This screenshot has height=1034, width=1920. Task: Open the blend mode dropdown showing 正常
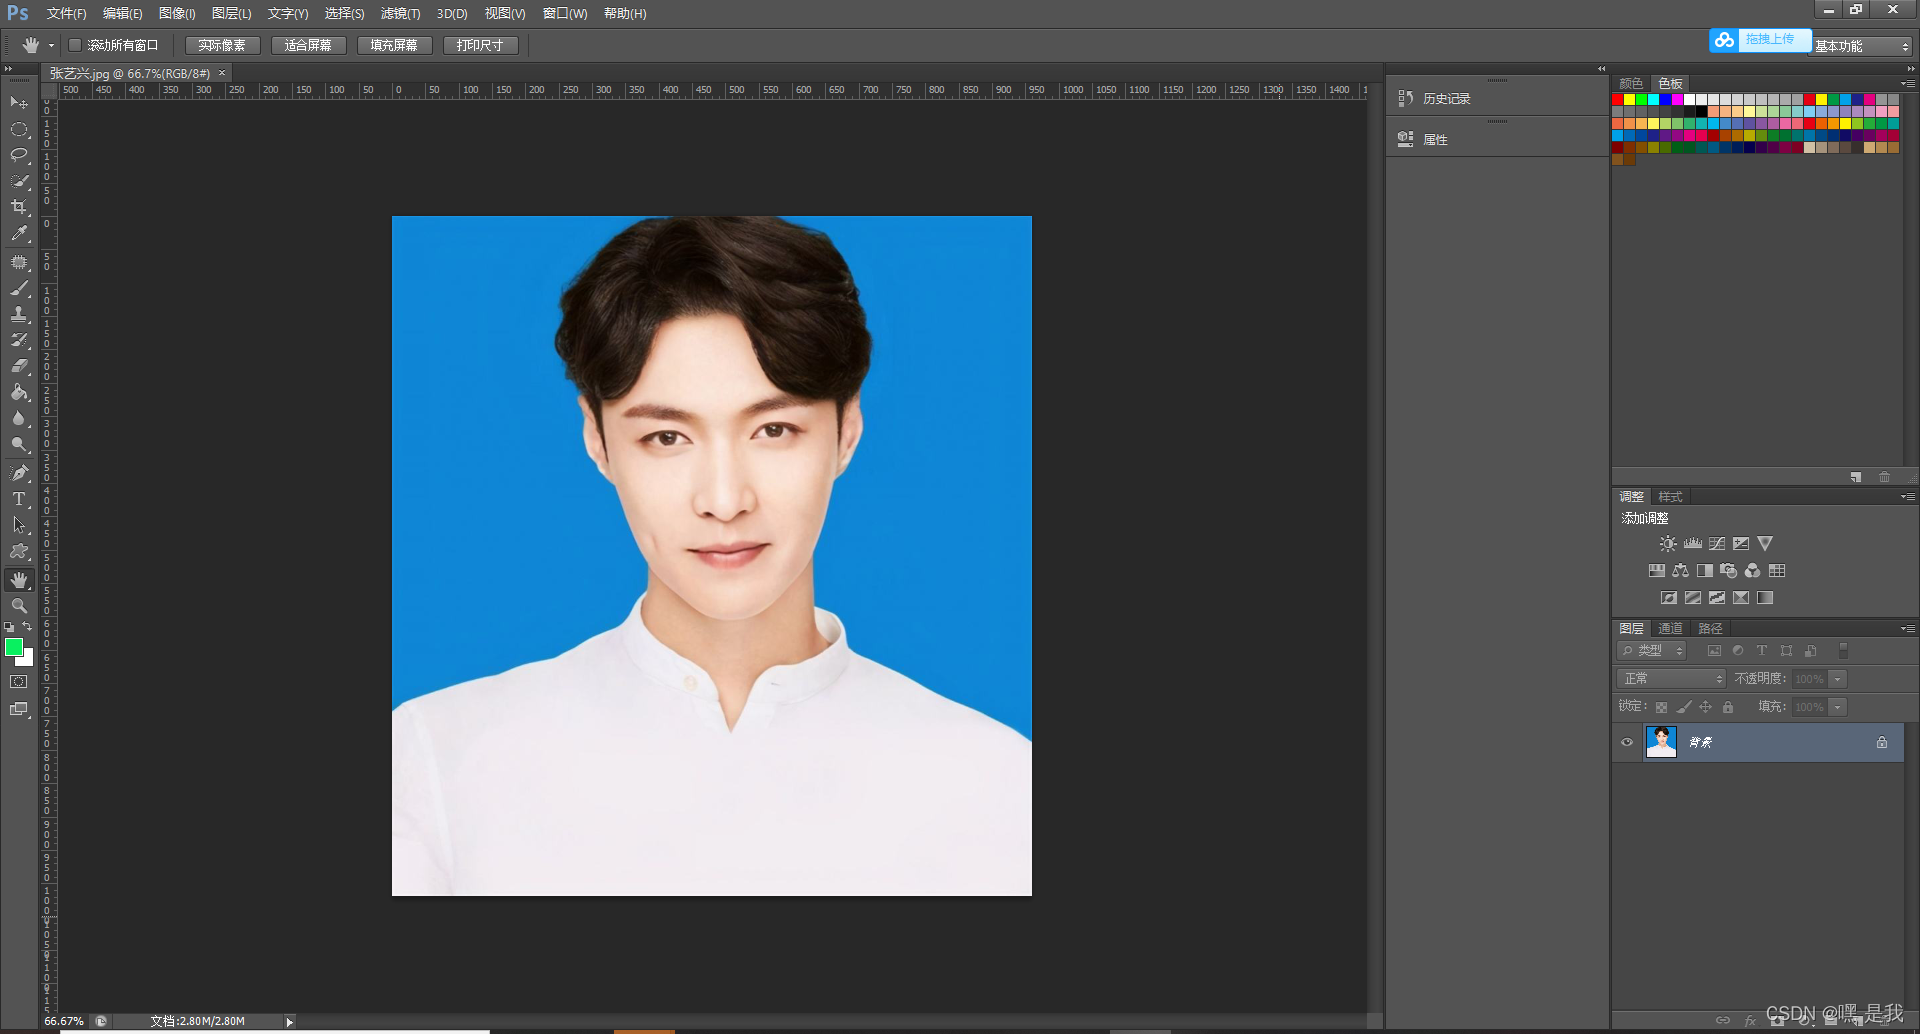[x=1669, y=678]
